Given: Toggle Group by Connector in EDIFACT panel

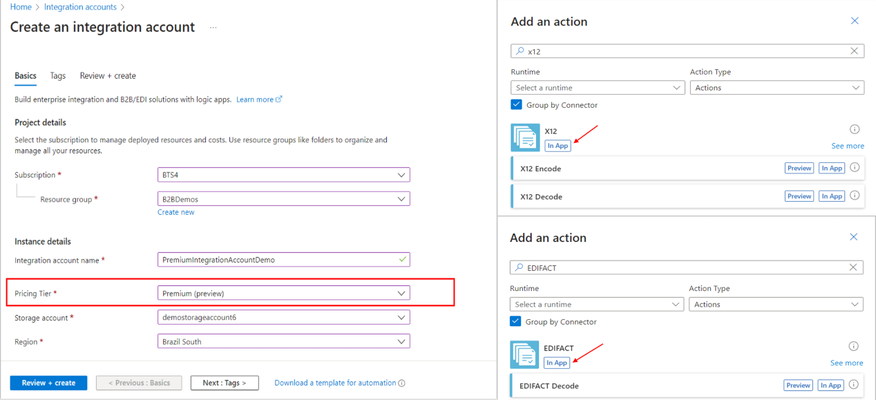Looking at the screenshot, I should click(515, 322).
